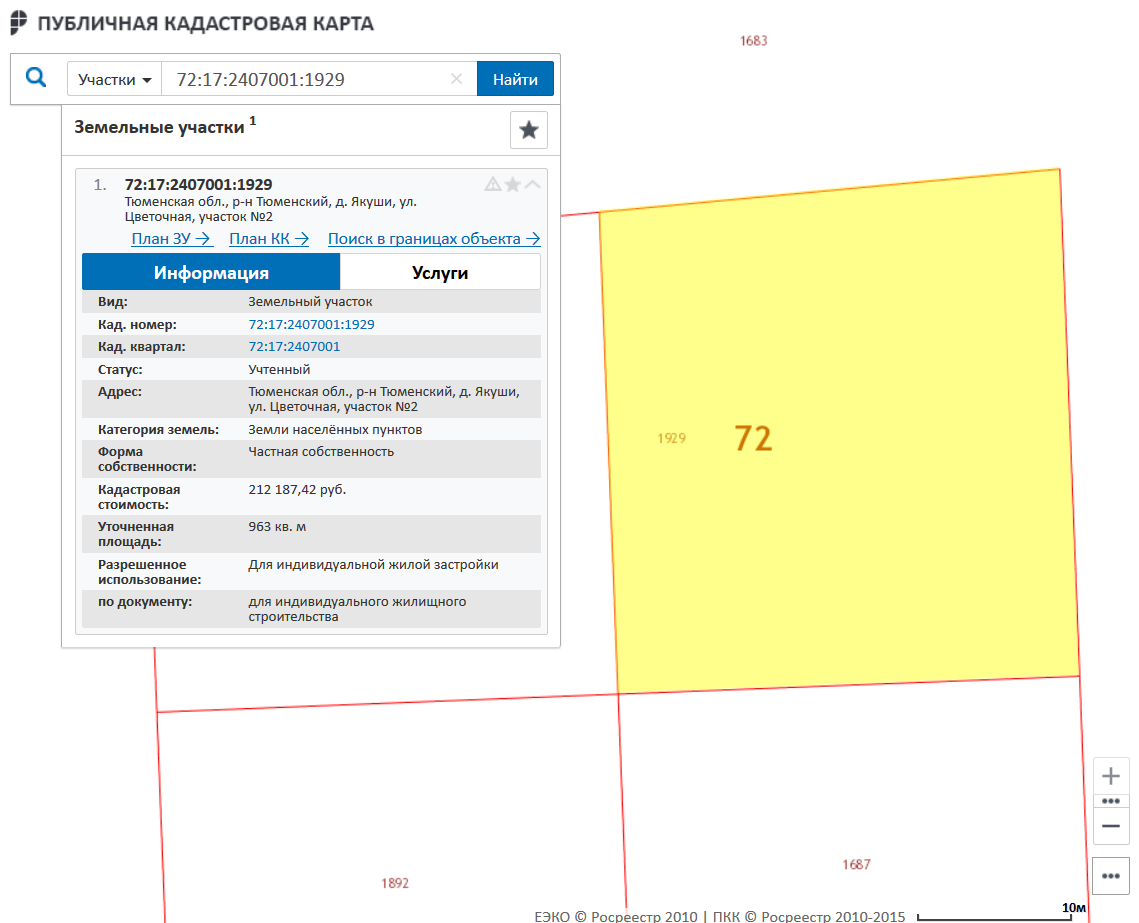The width and height of the screenshot is (1139, 923).
Task: Open the План ЗУ link
Action: (172, 238)
